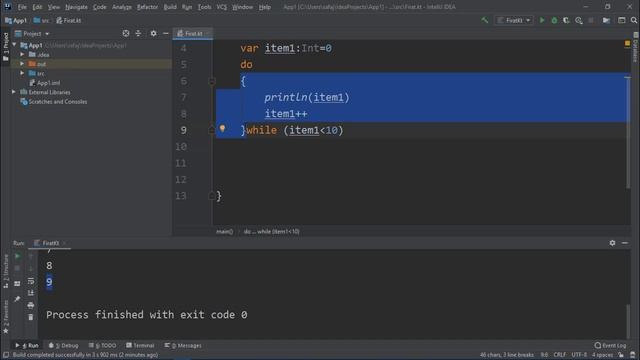Click the UTF-8 encoding widget

tap(579, 355)
